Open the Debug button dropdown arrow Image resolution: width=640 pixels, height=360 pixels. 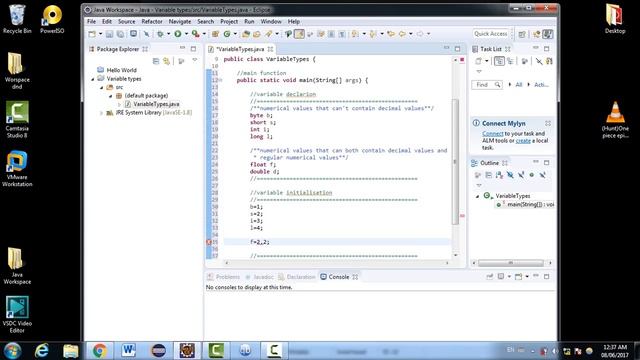[169, 34]
